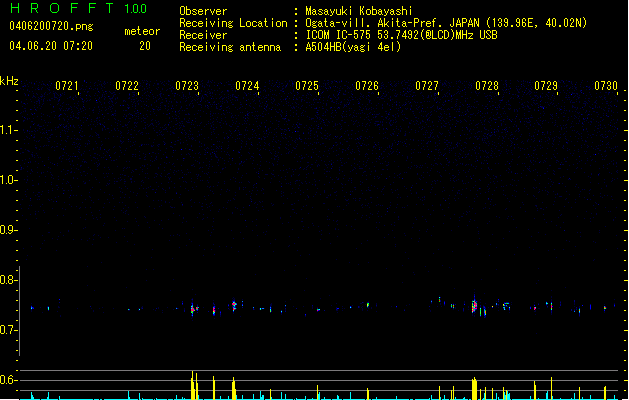Click the 0728 time marker
The width and height of the screenshot is (629, 400).
[487, 86]
